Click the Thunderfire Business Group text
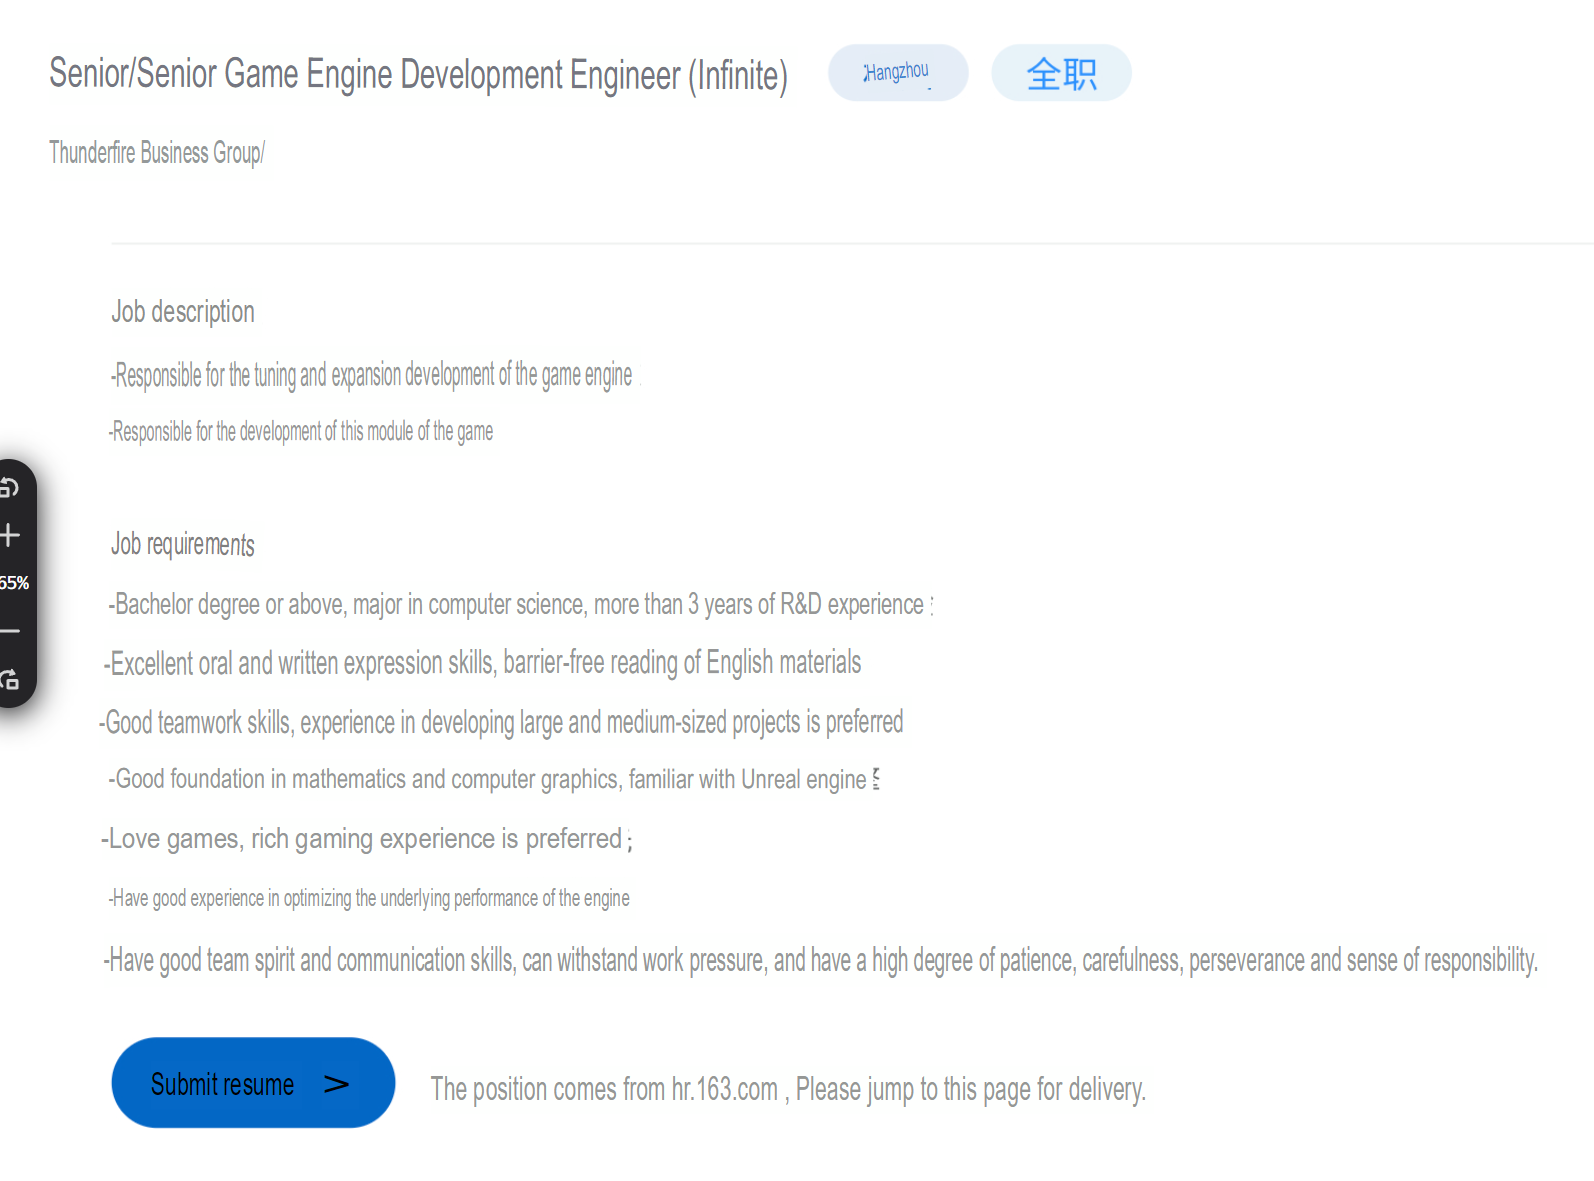 point(157,153)
